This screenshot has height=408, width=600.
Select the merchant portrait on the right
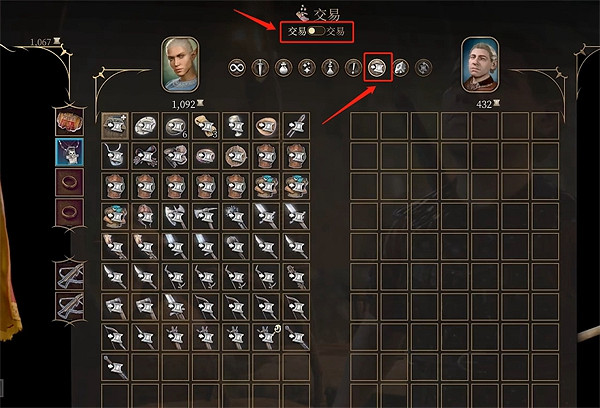(x=480, y=64)
